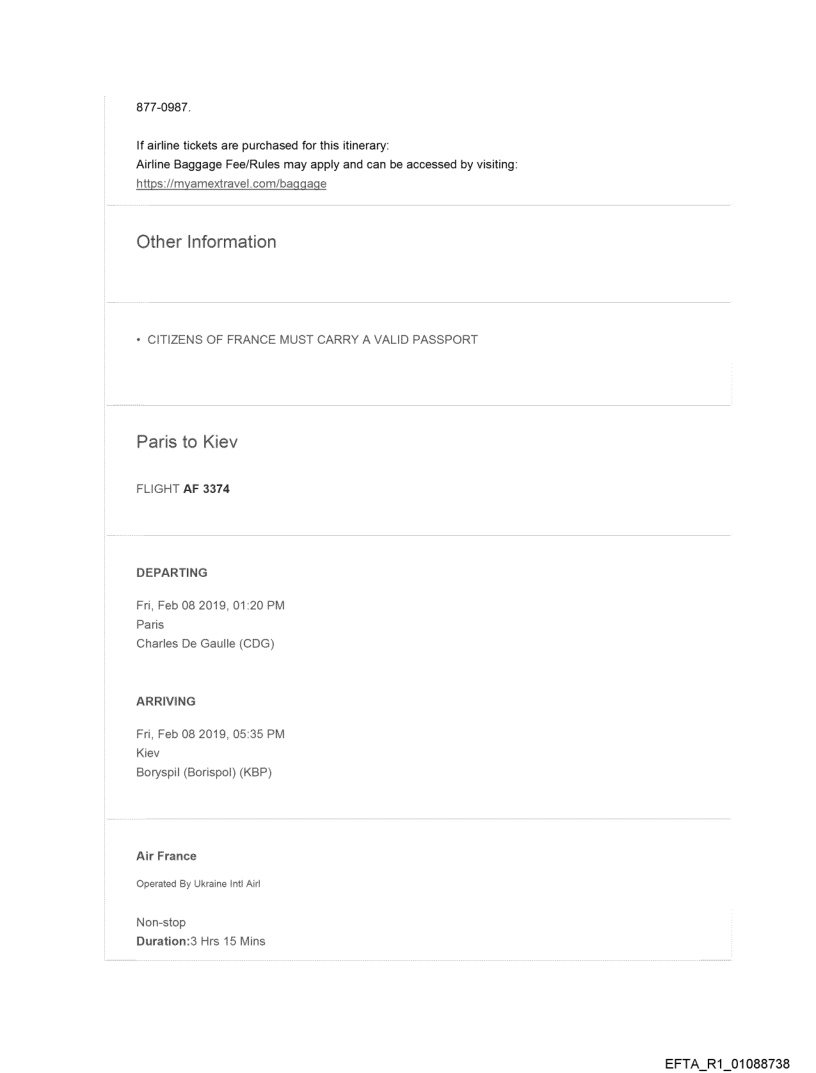The image size is (816, 1073).
Task: Click the citizens of France passport notice
Action: coord(307,340)
